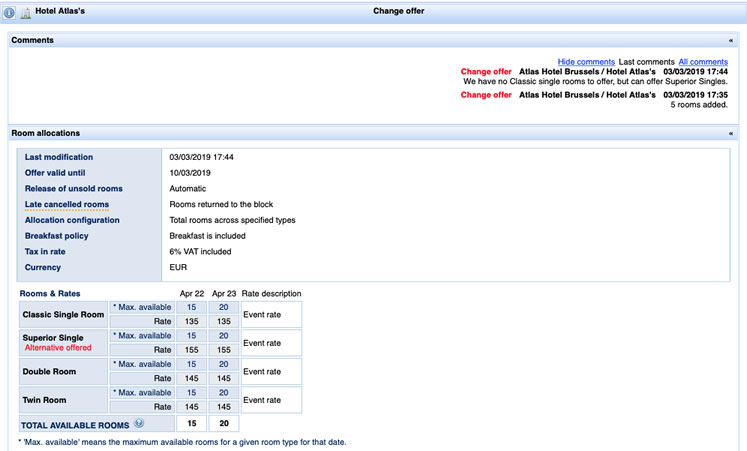Select Superior Single rate 155 for Apr 22
The height and width of the screenshot is (451, 747).
click(192, 350)
